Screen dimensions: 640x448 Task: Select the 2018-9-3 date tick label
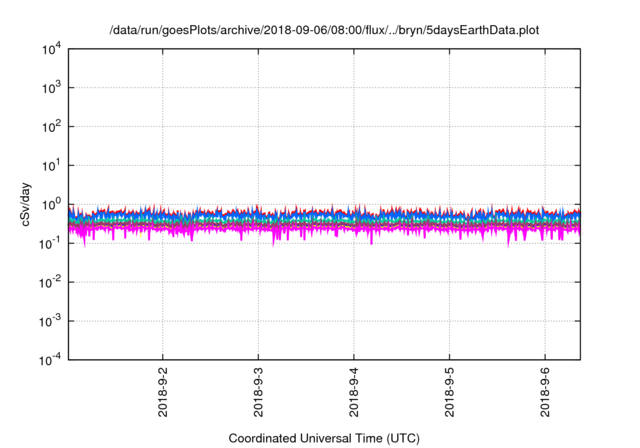258,395
